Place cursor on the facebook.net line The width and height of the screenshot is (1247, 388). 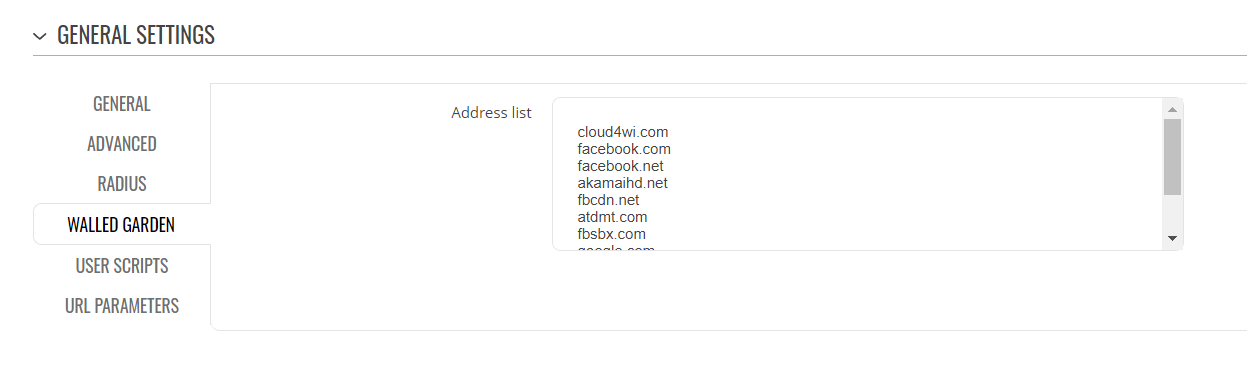tap(620, 166)
